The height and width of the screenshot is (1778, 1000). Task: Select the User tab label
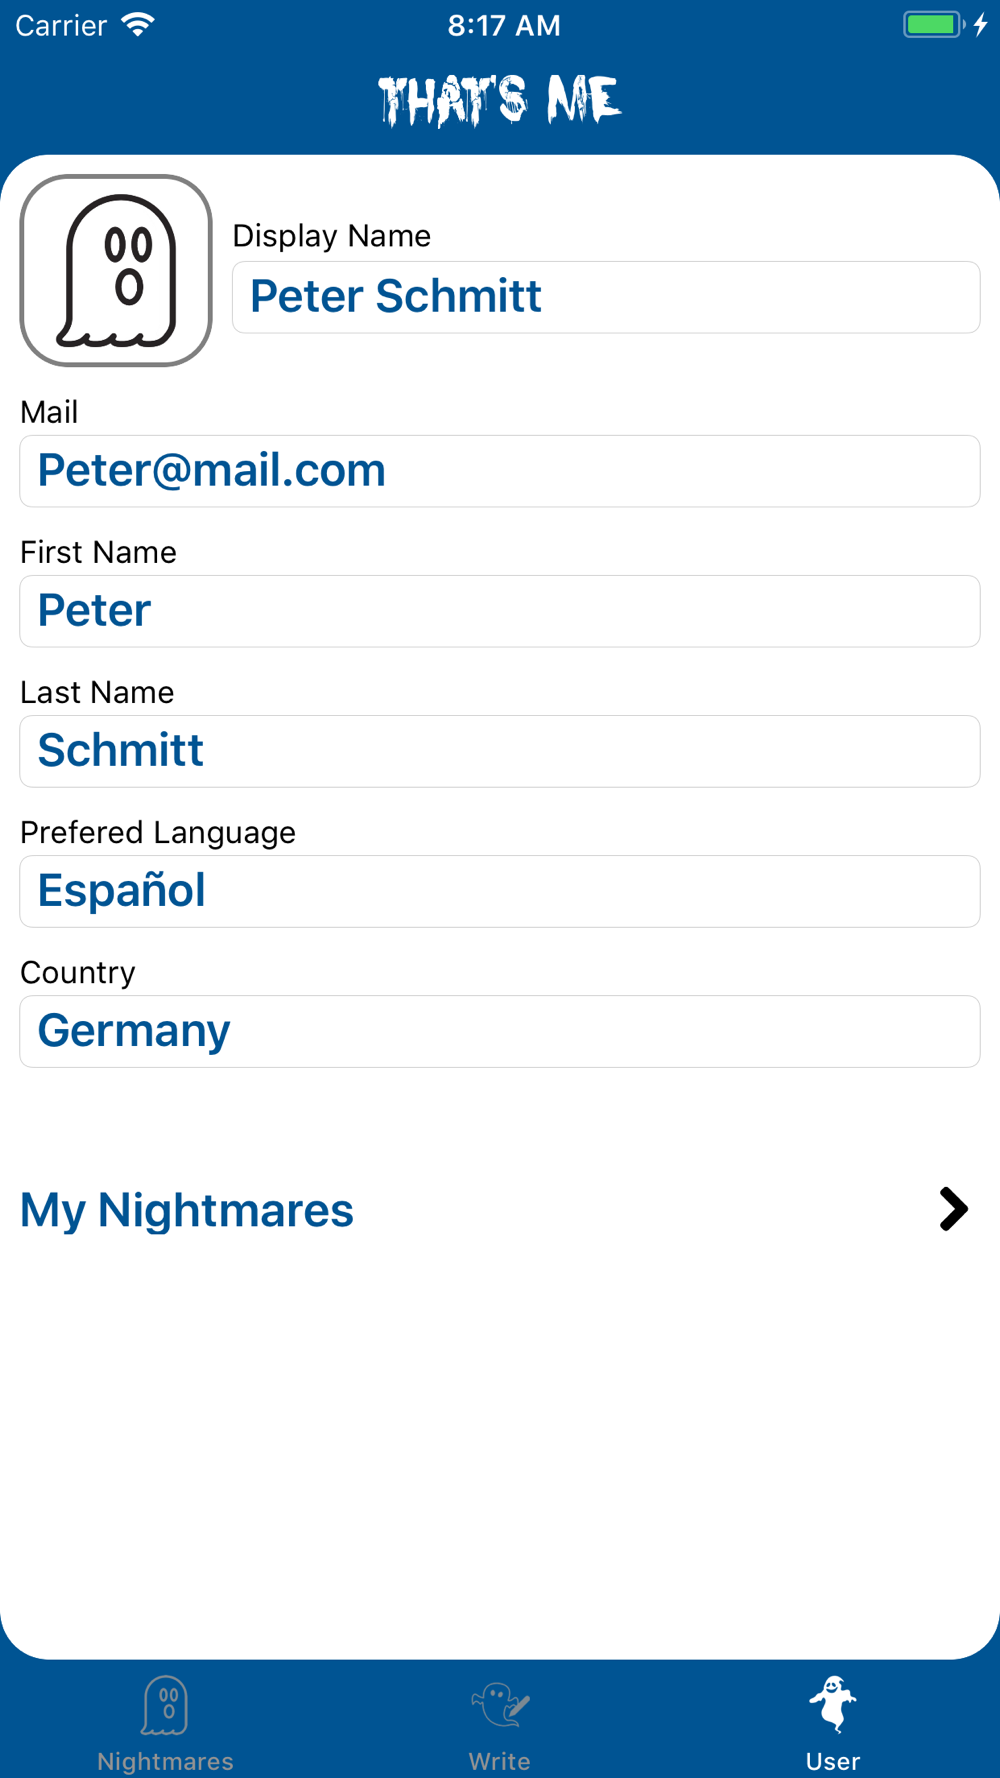coord(833,1761)
